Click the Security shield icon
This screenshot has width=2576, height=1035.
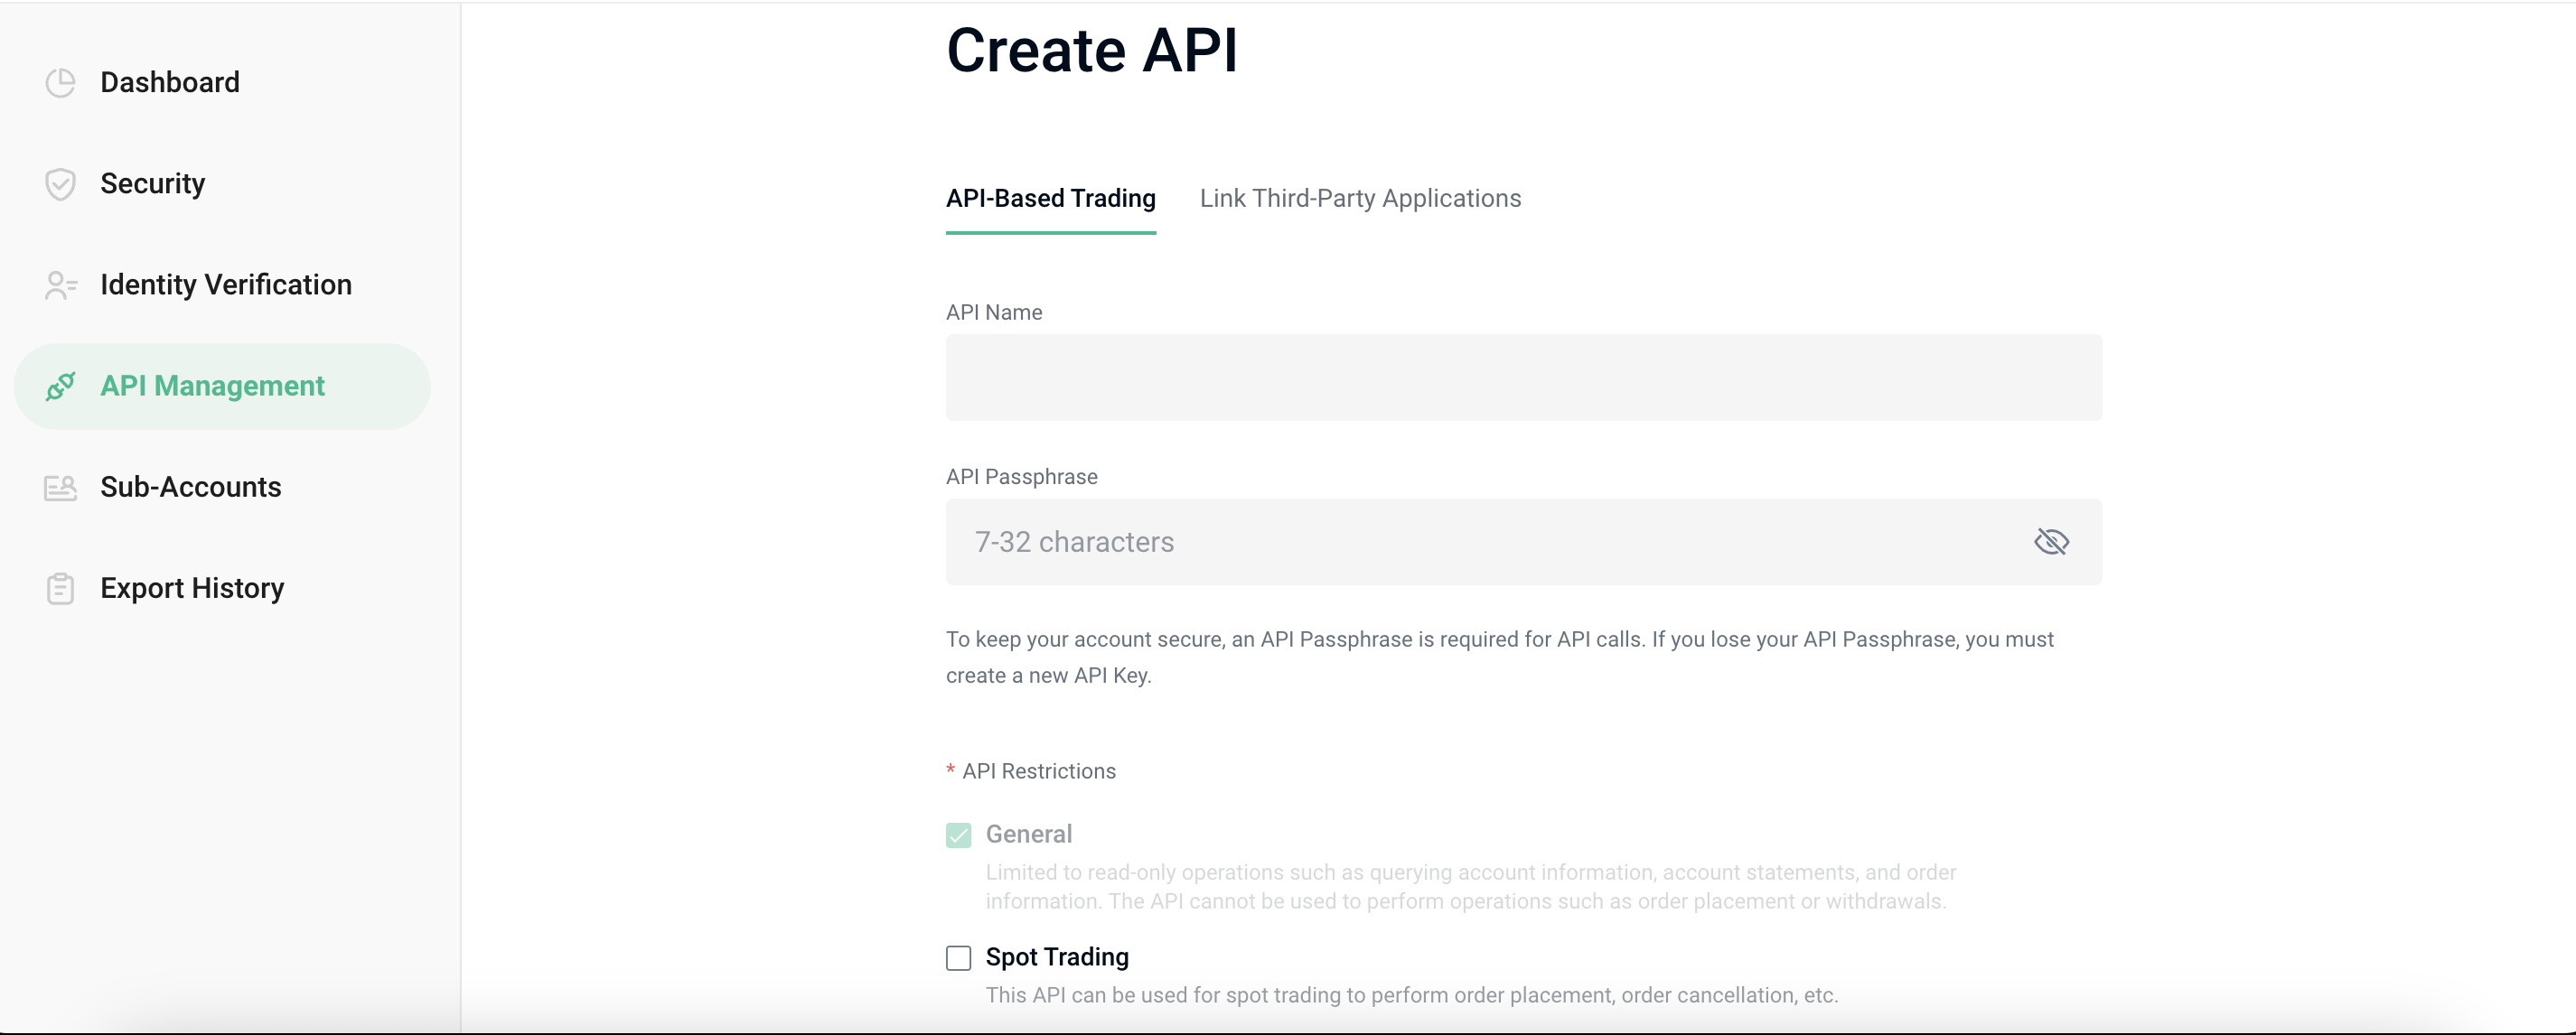[61, 184]
